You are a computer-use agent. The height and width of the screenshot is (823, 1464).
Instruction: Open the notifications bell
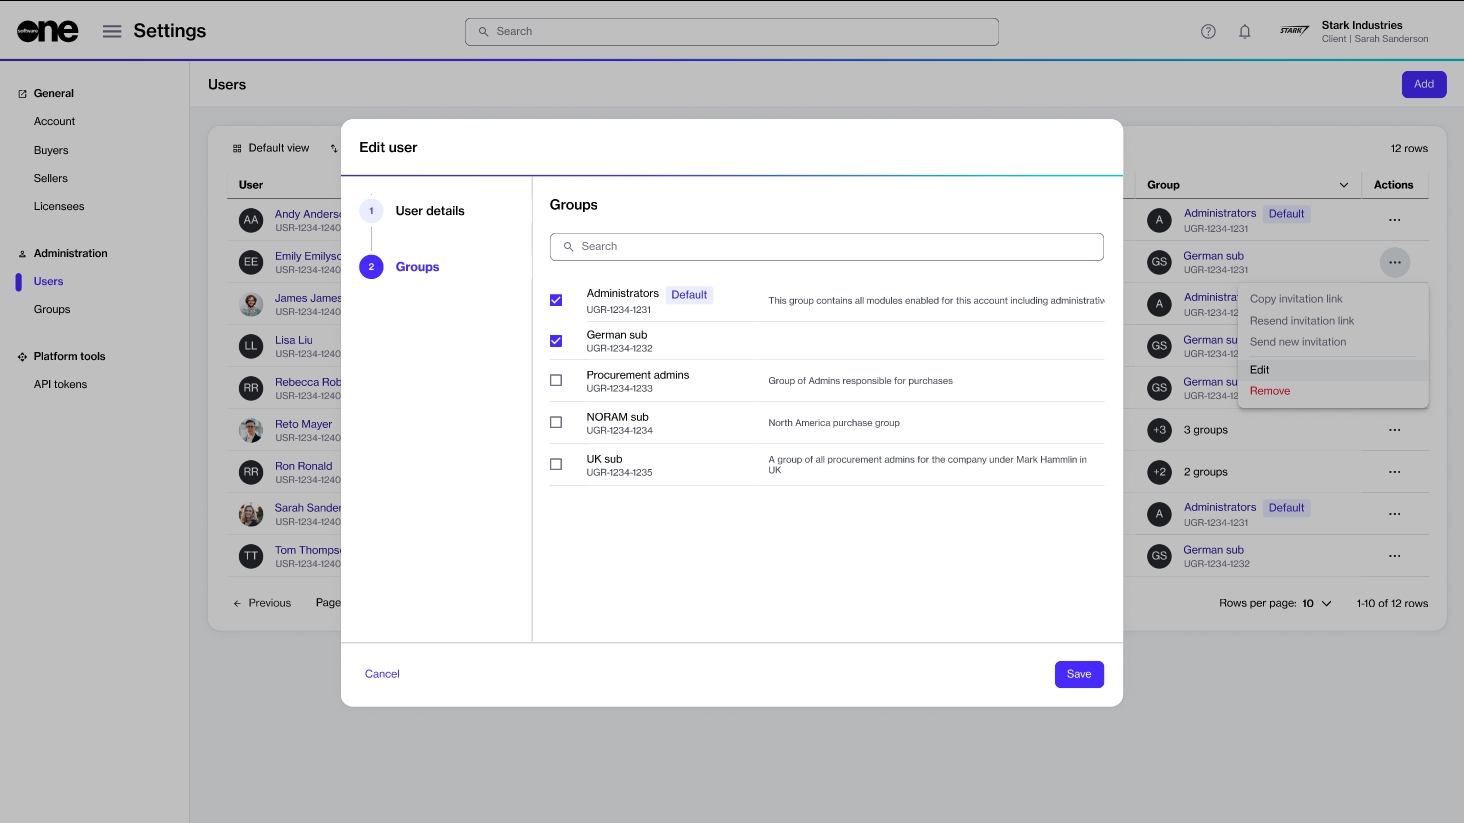(1245, 31)
